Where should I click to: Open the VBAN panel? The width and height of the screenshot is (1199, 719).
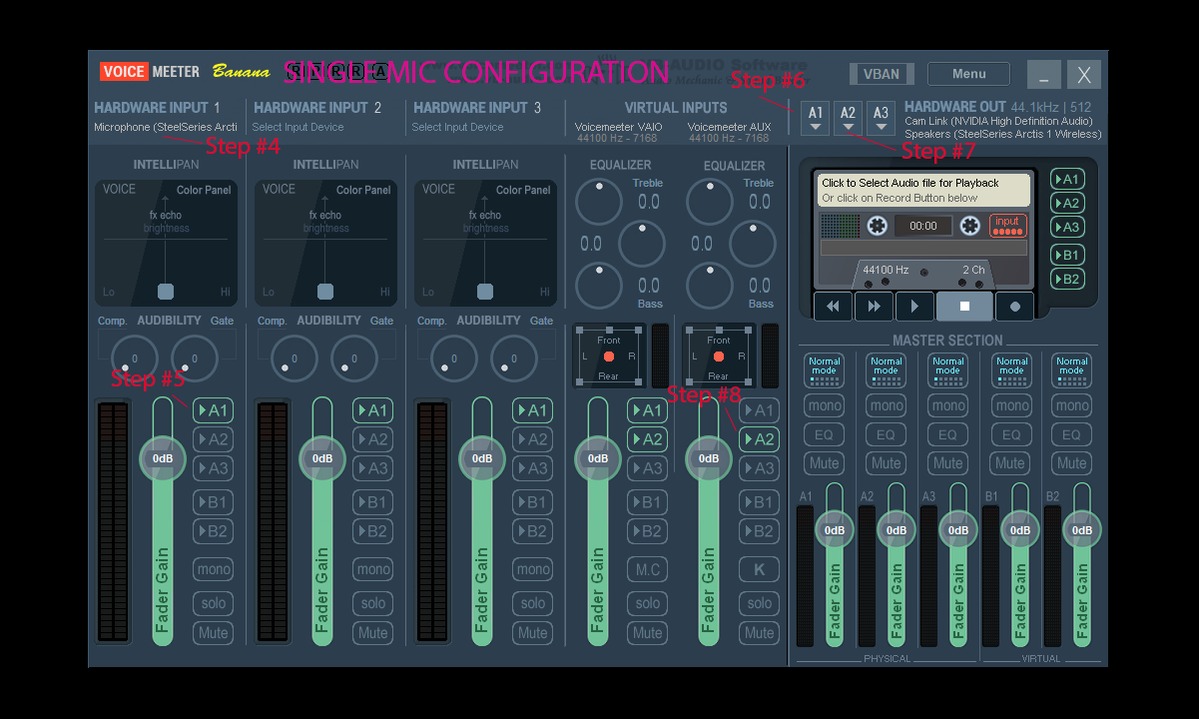coord(881,73)
